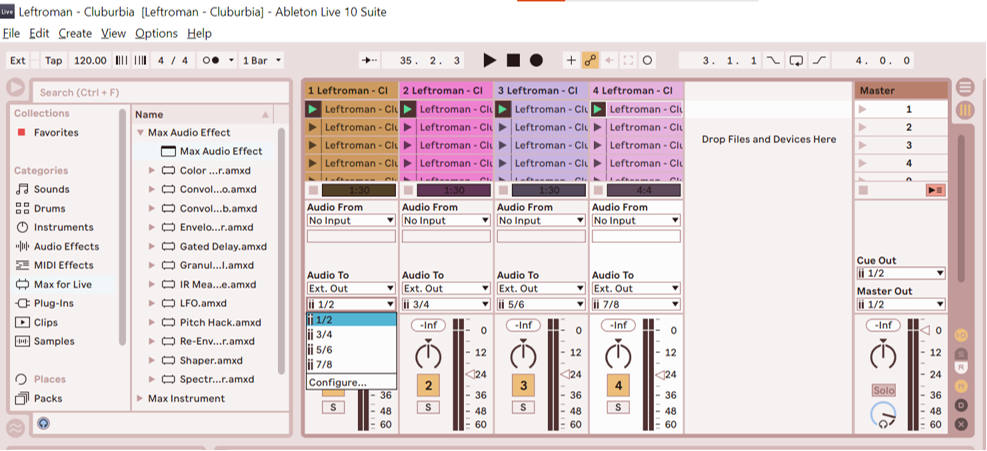The image size is (987, 451).
Task: Click the Tap tempo button
Action: 54,60
